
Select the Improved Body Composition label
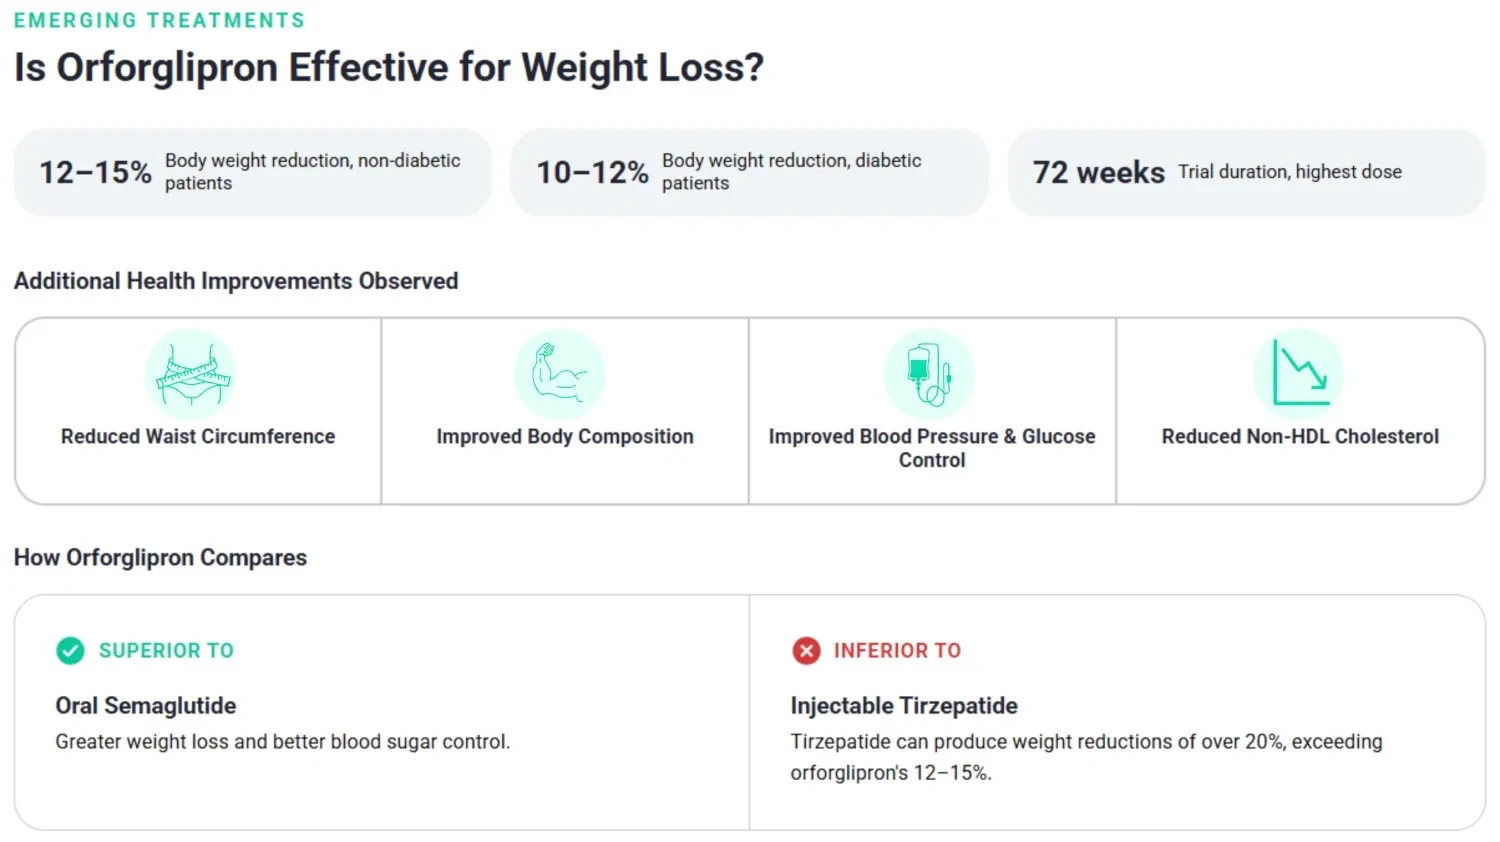(x=565, y=437)
